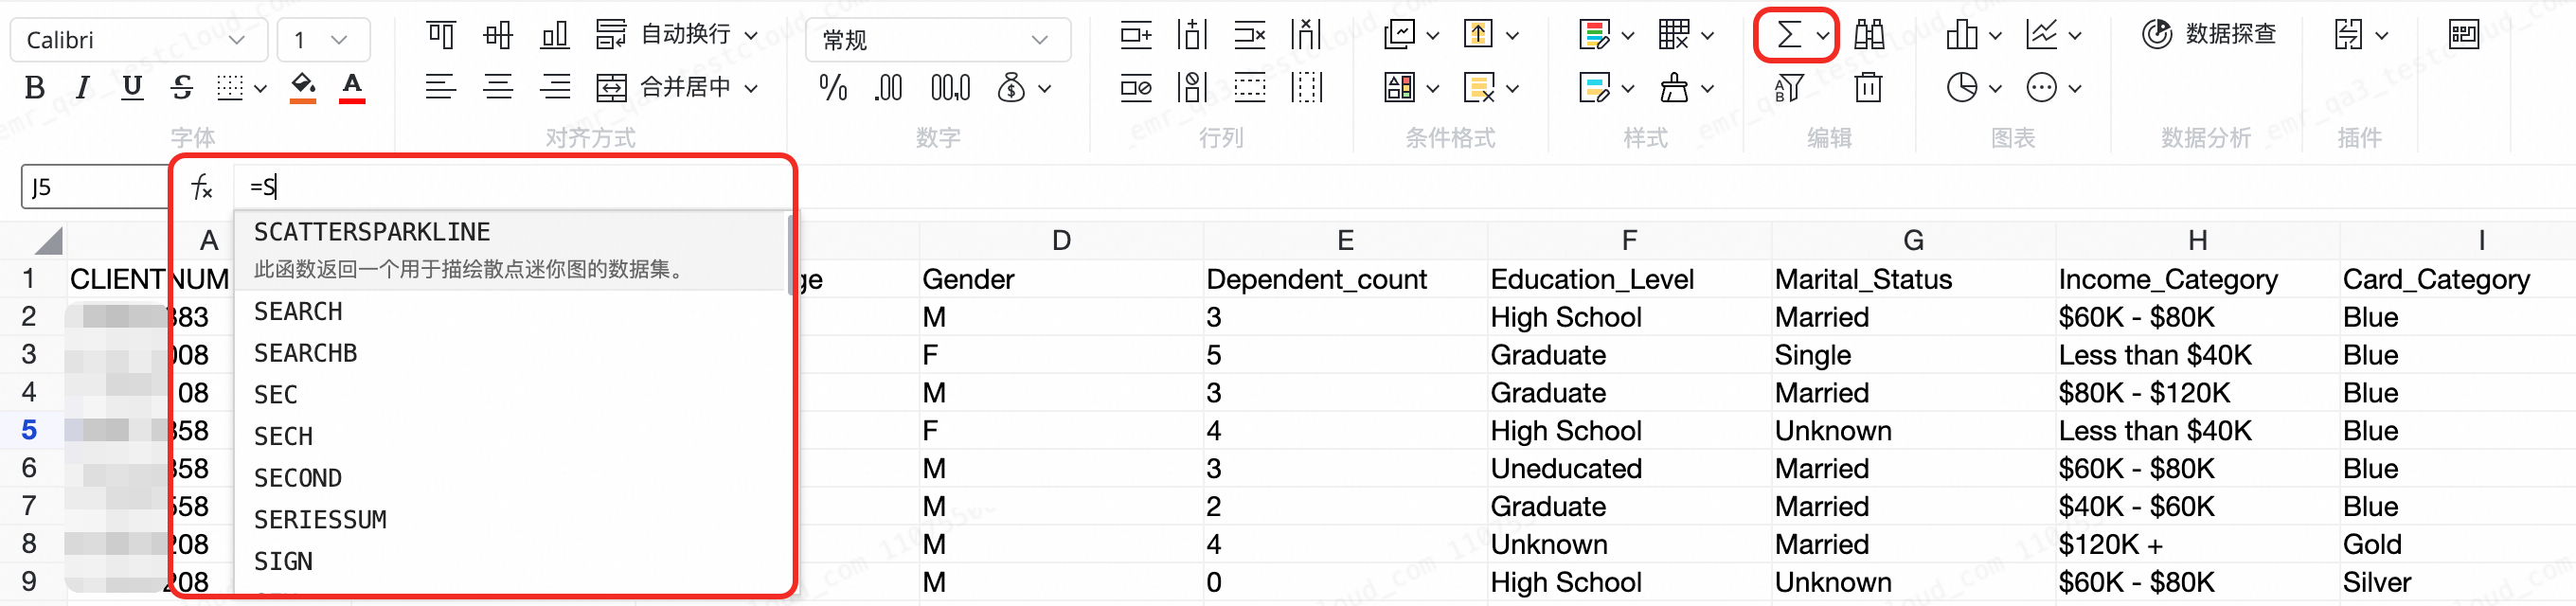
Task: Click the AutoSum sigma icon
Action: point(1788,36)
